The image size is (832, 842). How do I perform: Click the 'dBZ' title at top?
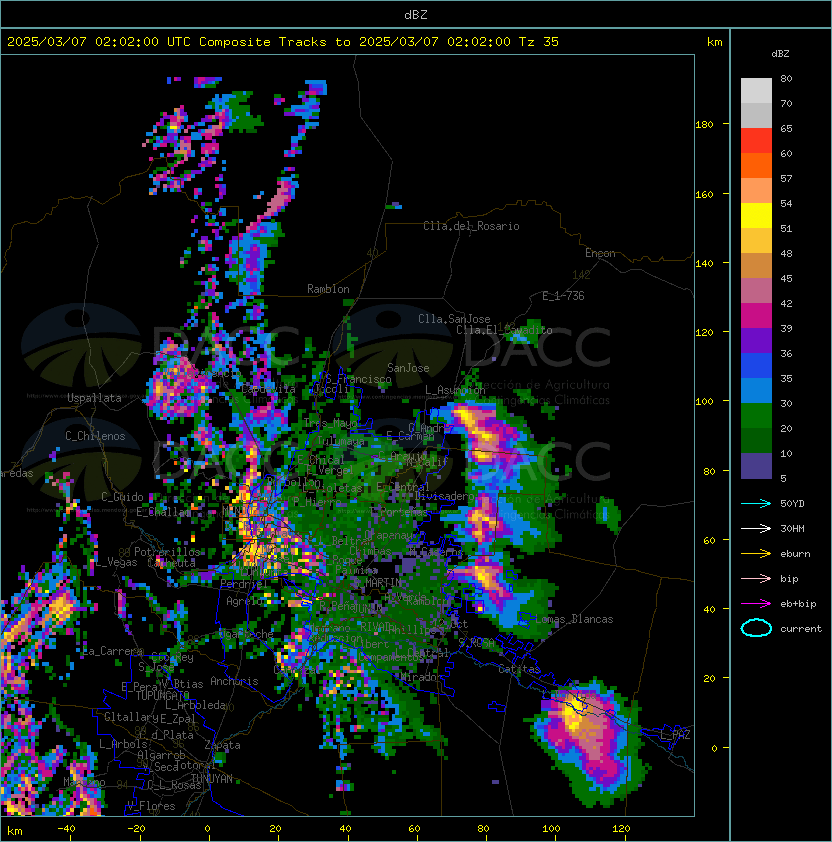pyautogui.click(x=416, y=15)
